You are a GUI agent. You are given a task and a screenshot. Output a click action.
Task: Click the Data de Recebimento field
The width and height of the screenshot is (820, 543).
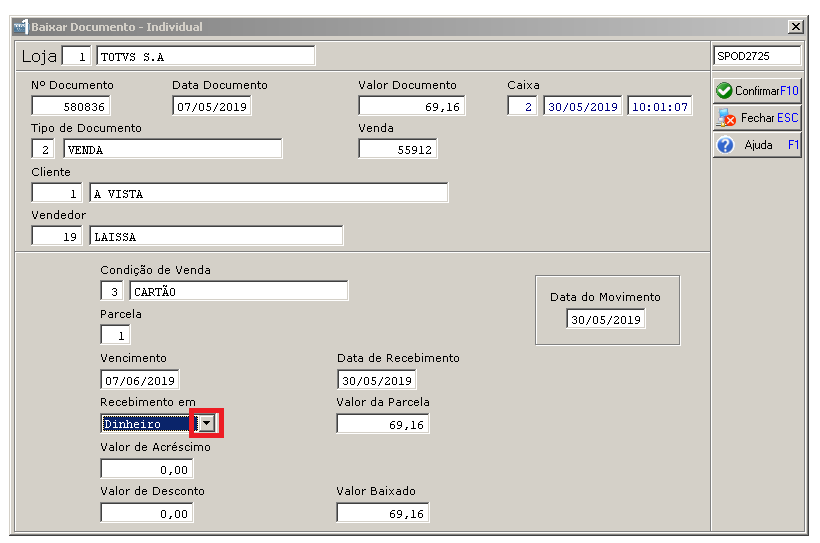click(377, 380)
